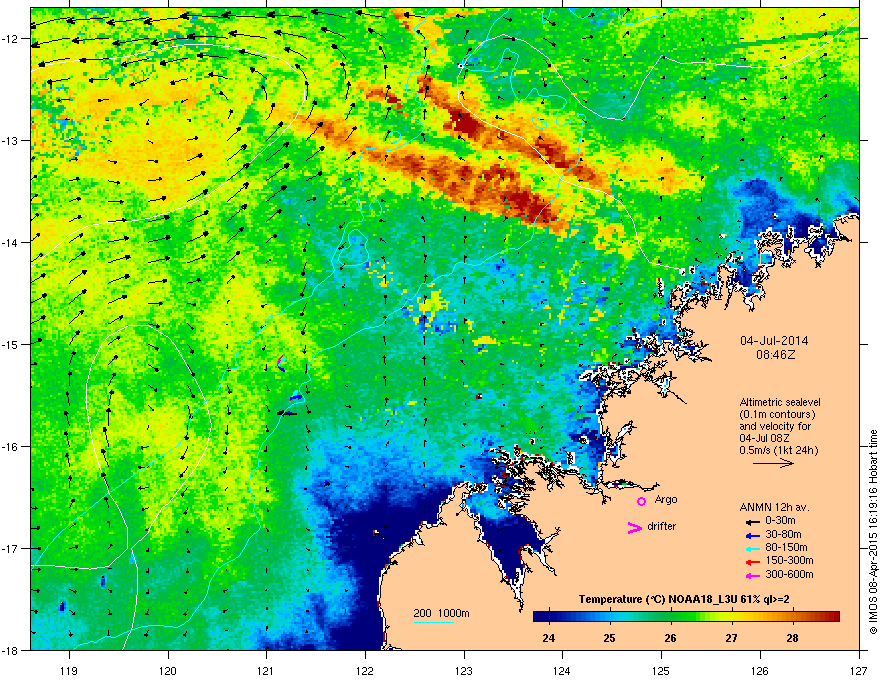The image size is (880, 680).
Task: Click the magenta 300-600m arrow legend symbol
Action: 752,576
